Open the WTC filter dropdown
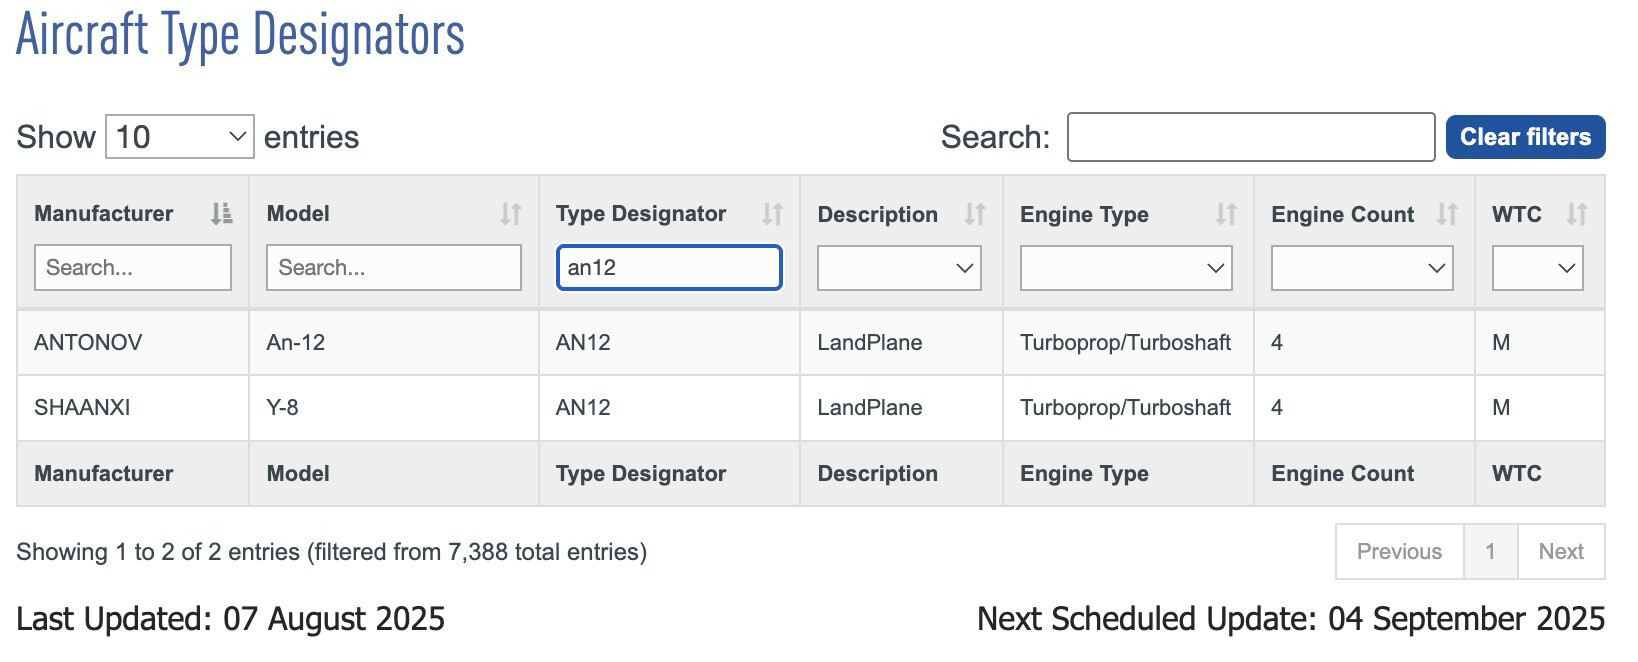The width and height of the screenshot is (1638, 662). pos(1537,268)
